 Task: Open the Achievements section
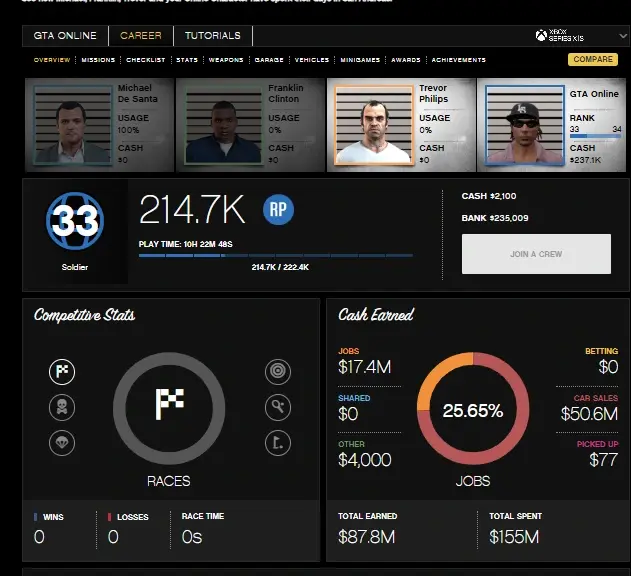(x=458, y=60)
